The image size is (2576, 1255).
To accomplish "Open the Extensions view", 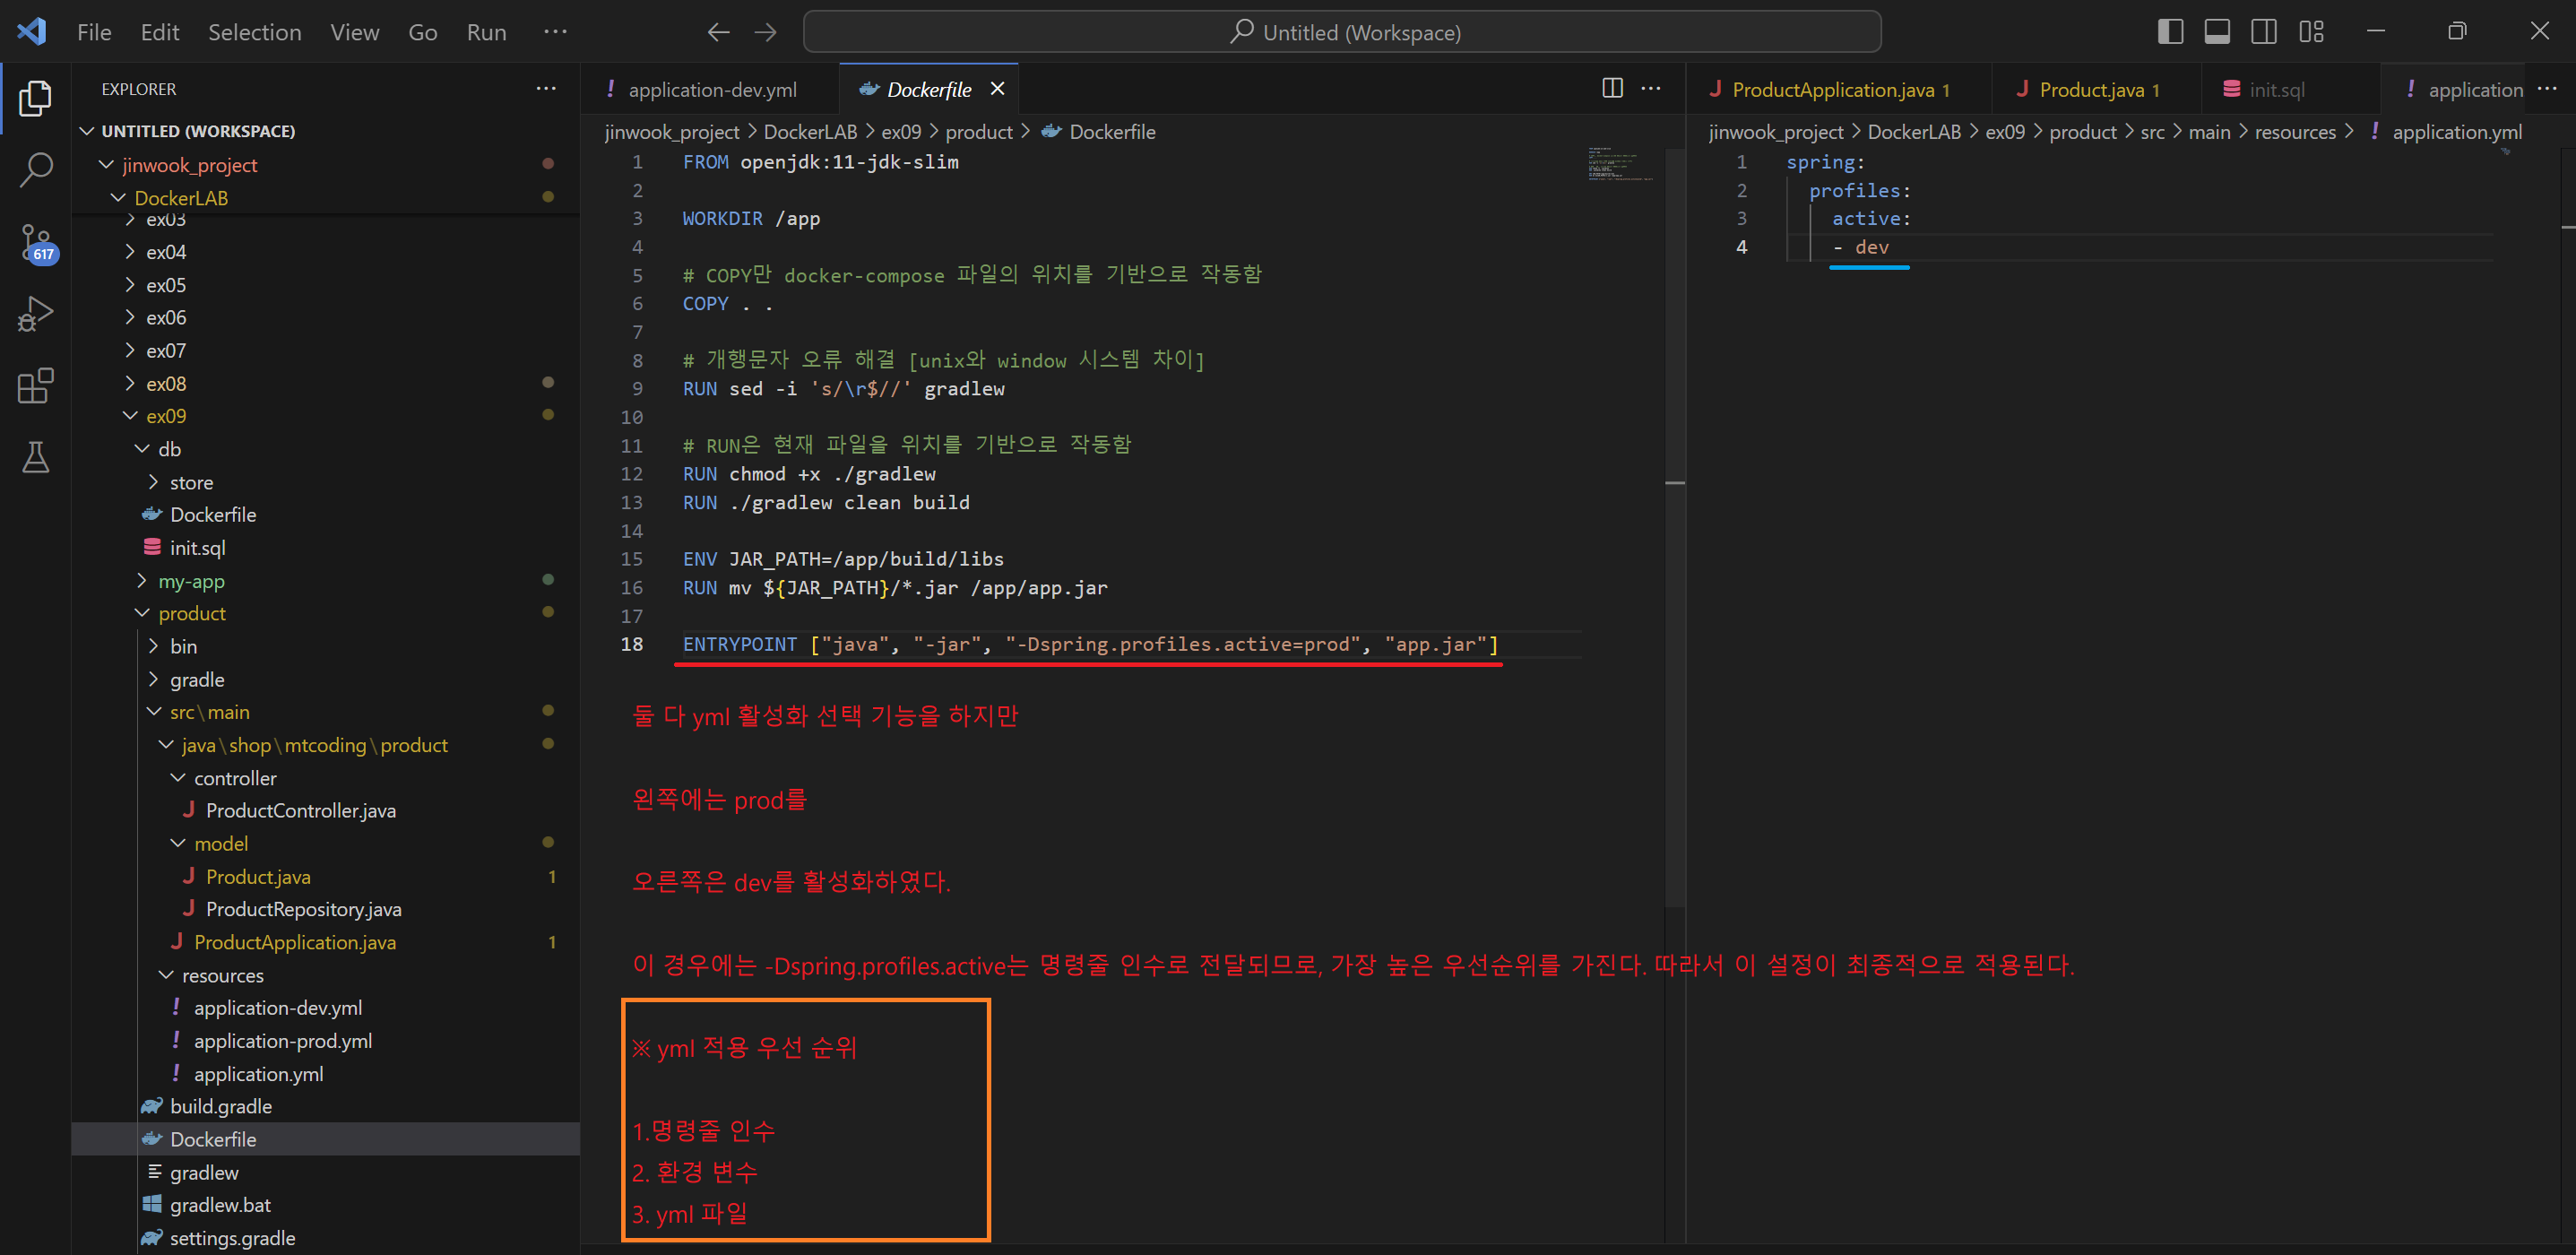I will (x=36, y=385).
